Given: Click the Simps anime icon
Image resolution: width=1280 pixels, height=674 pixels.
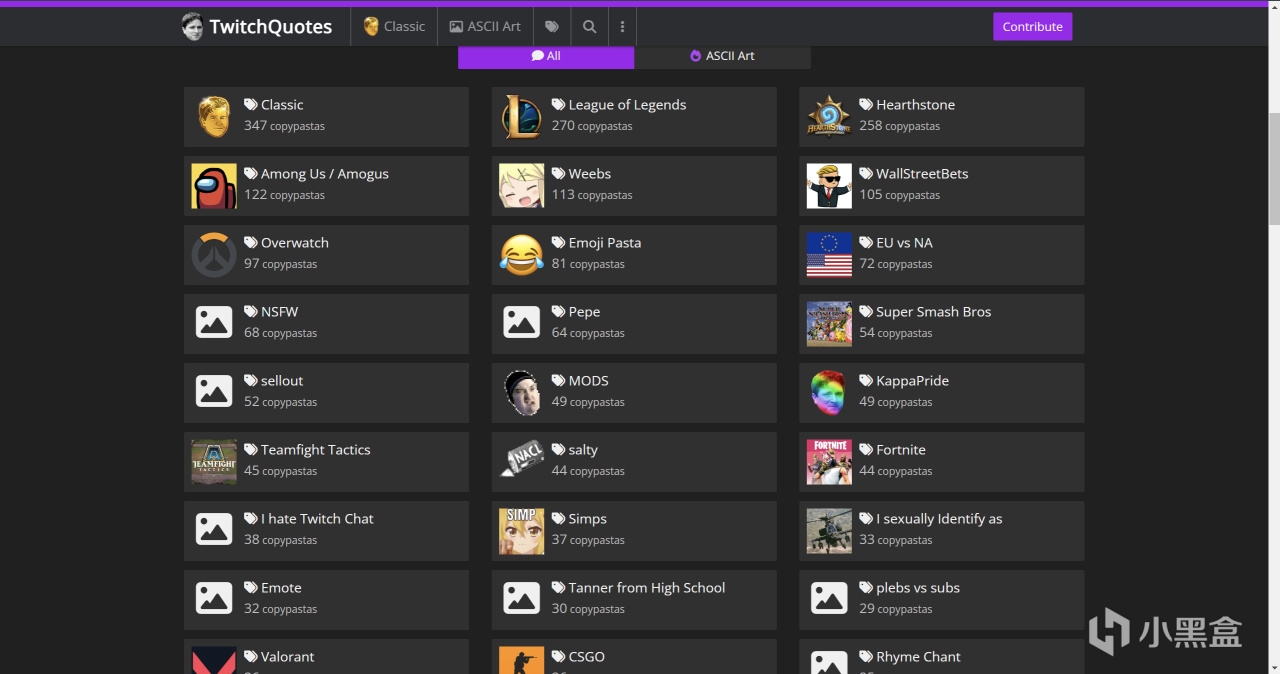Looking at the screenshot, I should (x=522, y=531).
